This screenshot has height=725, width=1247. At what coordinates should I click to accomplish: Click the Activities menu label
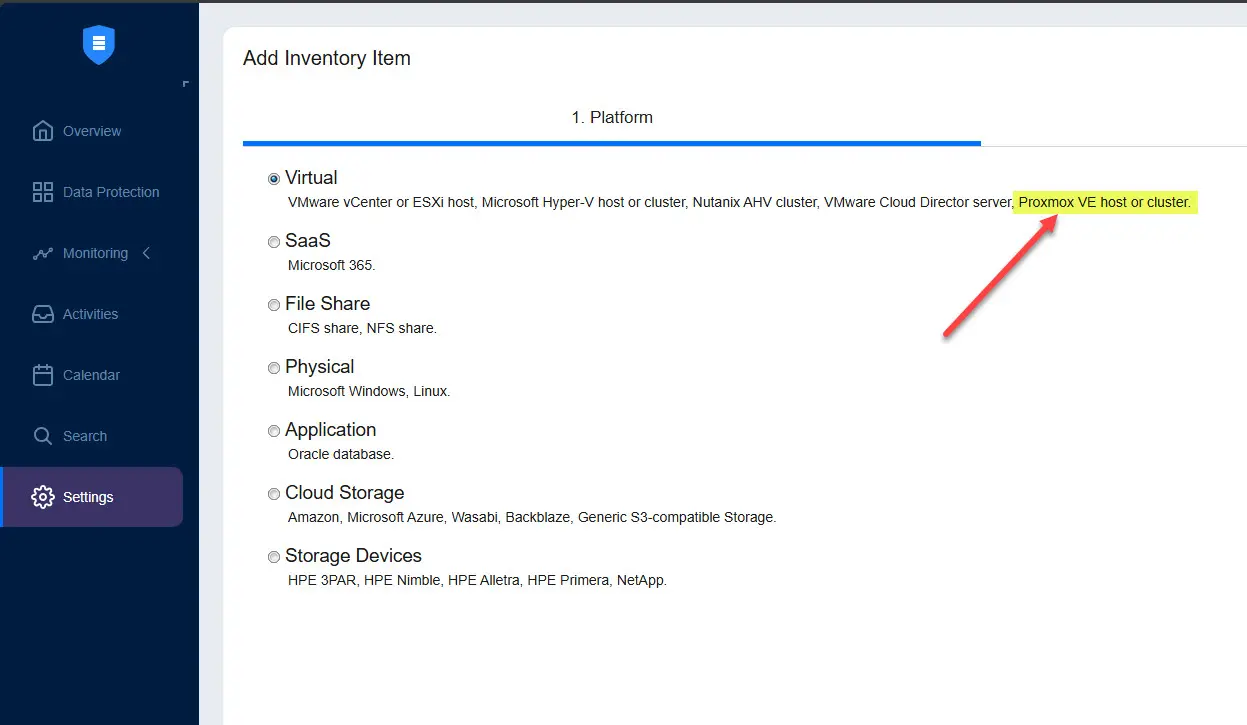pos(90,314)
